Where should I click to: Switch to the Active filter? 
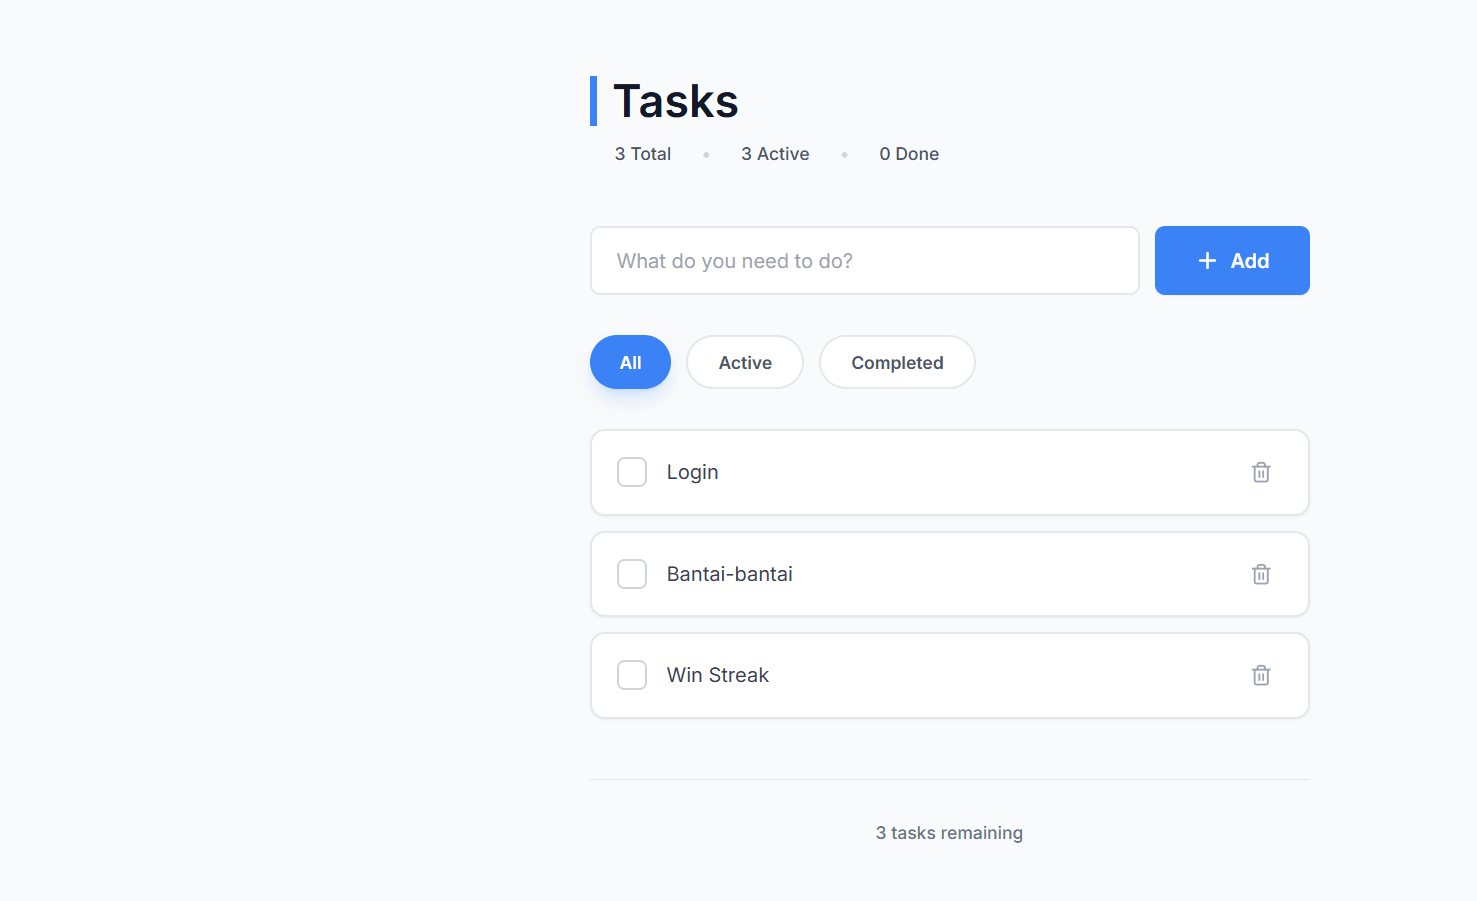(x=745, y=362)
